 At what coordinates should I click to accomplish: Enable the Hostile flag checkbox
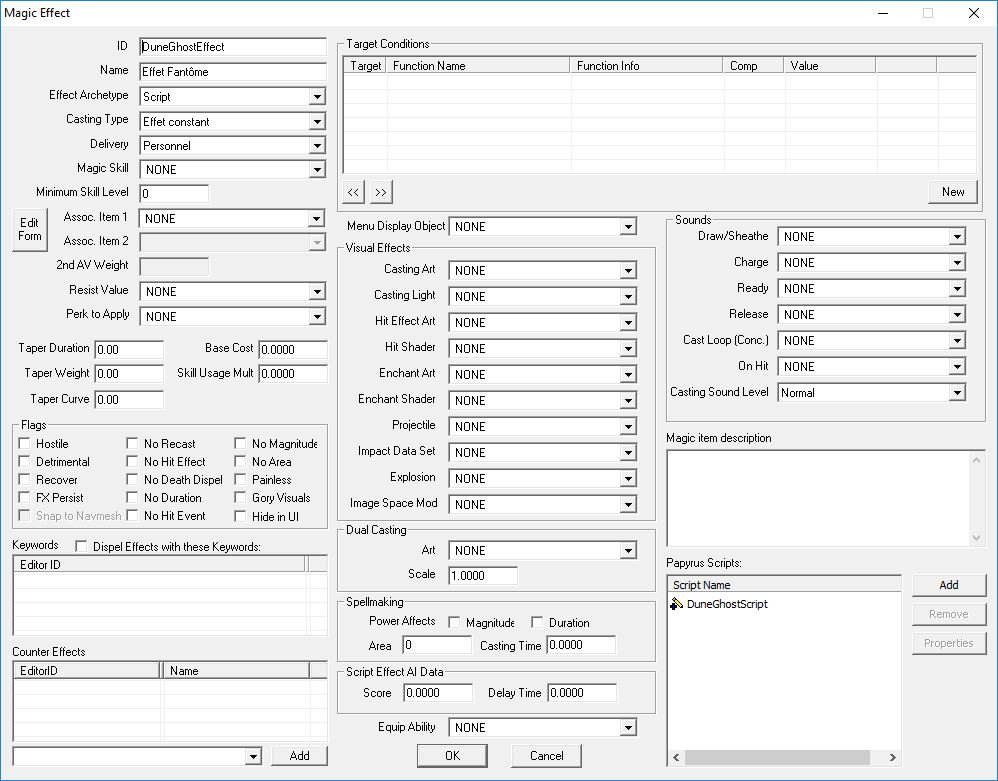point(25,444)
